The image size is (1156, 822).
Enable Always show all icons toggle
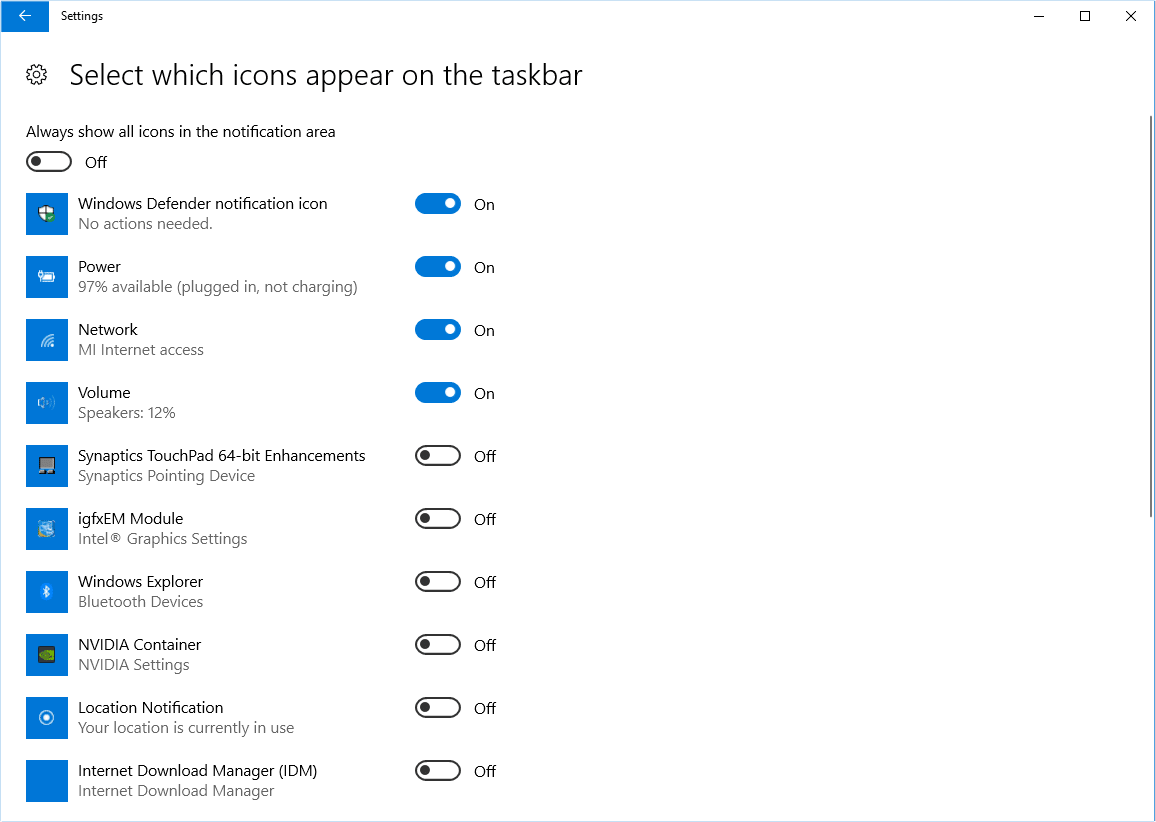[x=49, y=161]
